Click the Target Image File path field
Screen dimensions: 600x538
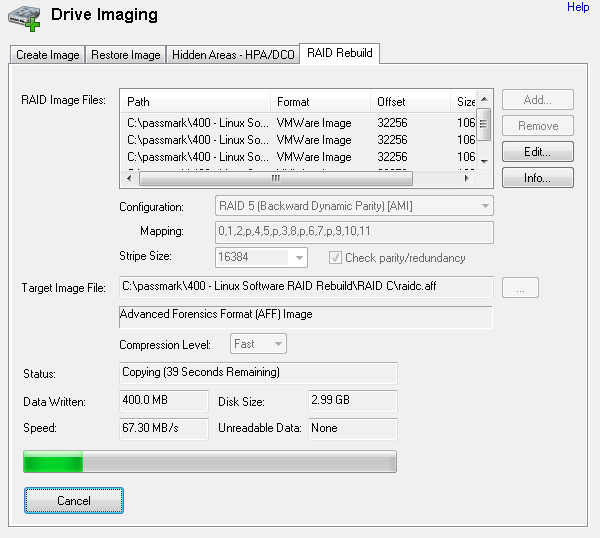point(306,287)
